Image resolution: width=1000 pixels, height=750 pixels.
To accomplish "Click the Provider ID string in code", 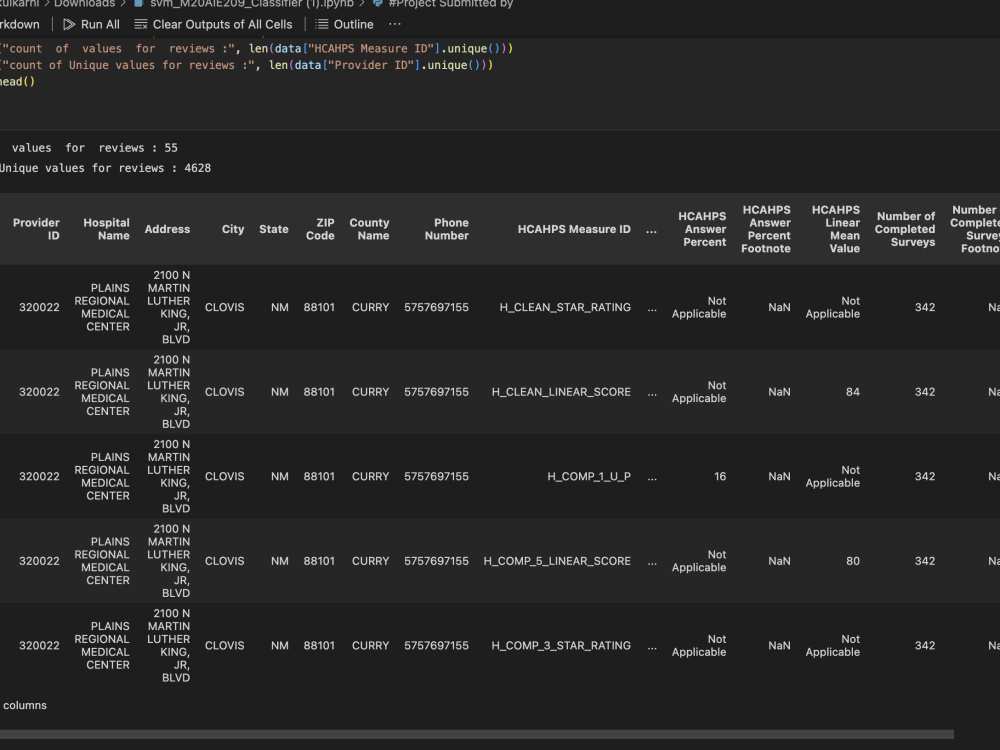I will point(372,65).
